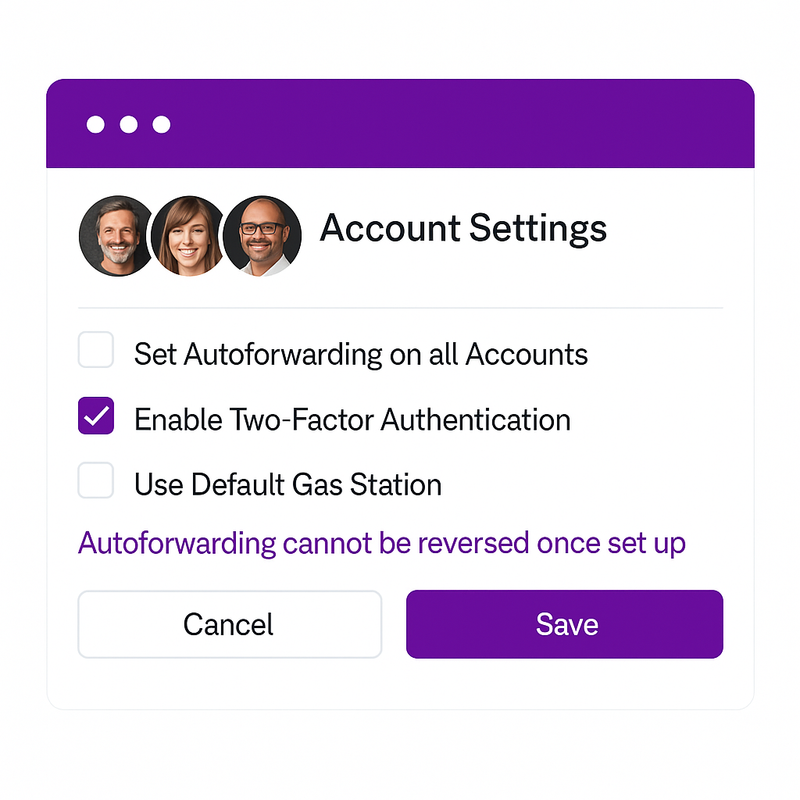This screenshot has height=800, width=800.
Task: Click the 'Use Default Gas Station' label text
Action: [288, 484]
